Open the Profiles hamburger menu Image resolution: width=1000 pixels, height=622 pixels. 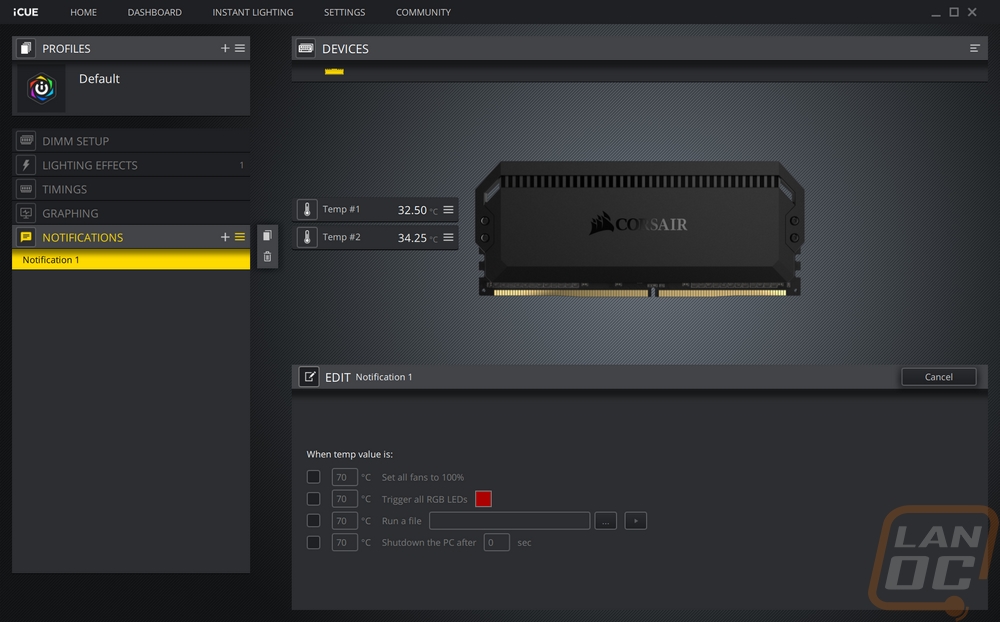(240, 48)
